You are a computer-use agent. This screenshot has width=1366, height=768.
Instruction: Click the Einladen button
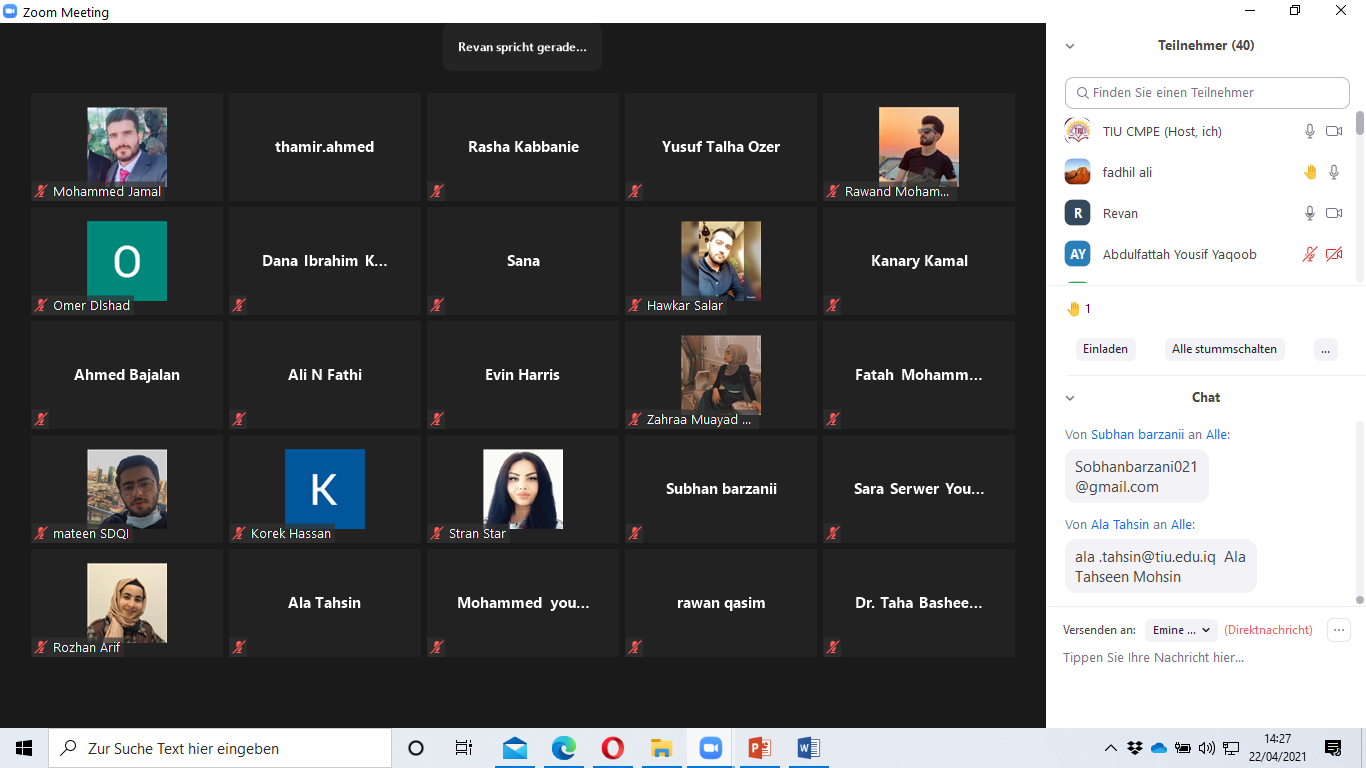[1105, 349]
